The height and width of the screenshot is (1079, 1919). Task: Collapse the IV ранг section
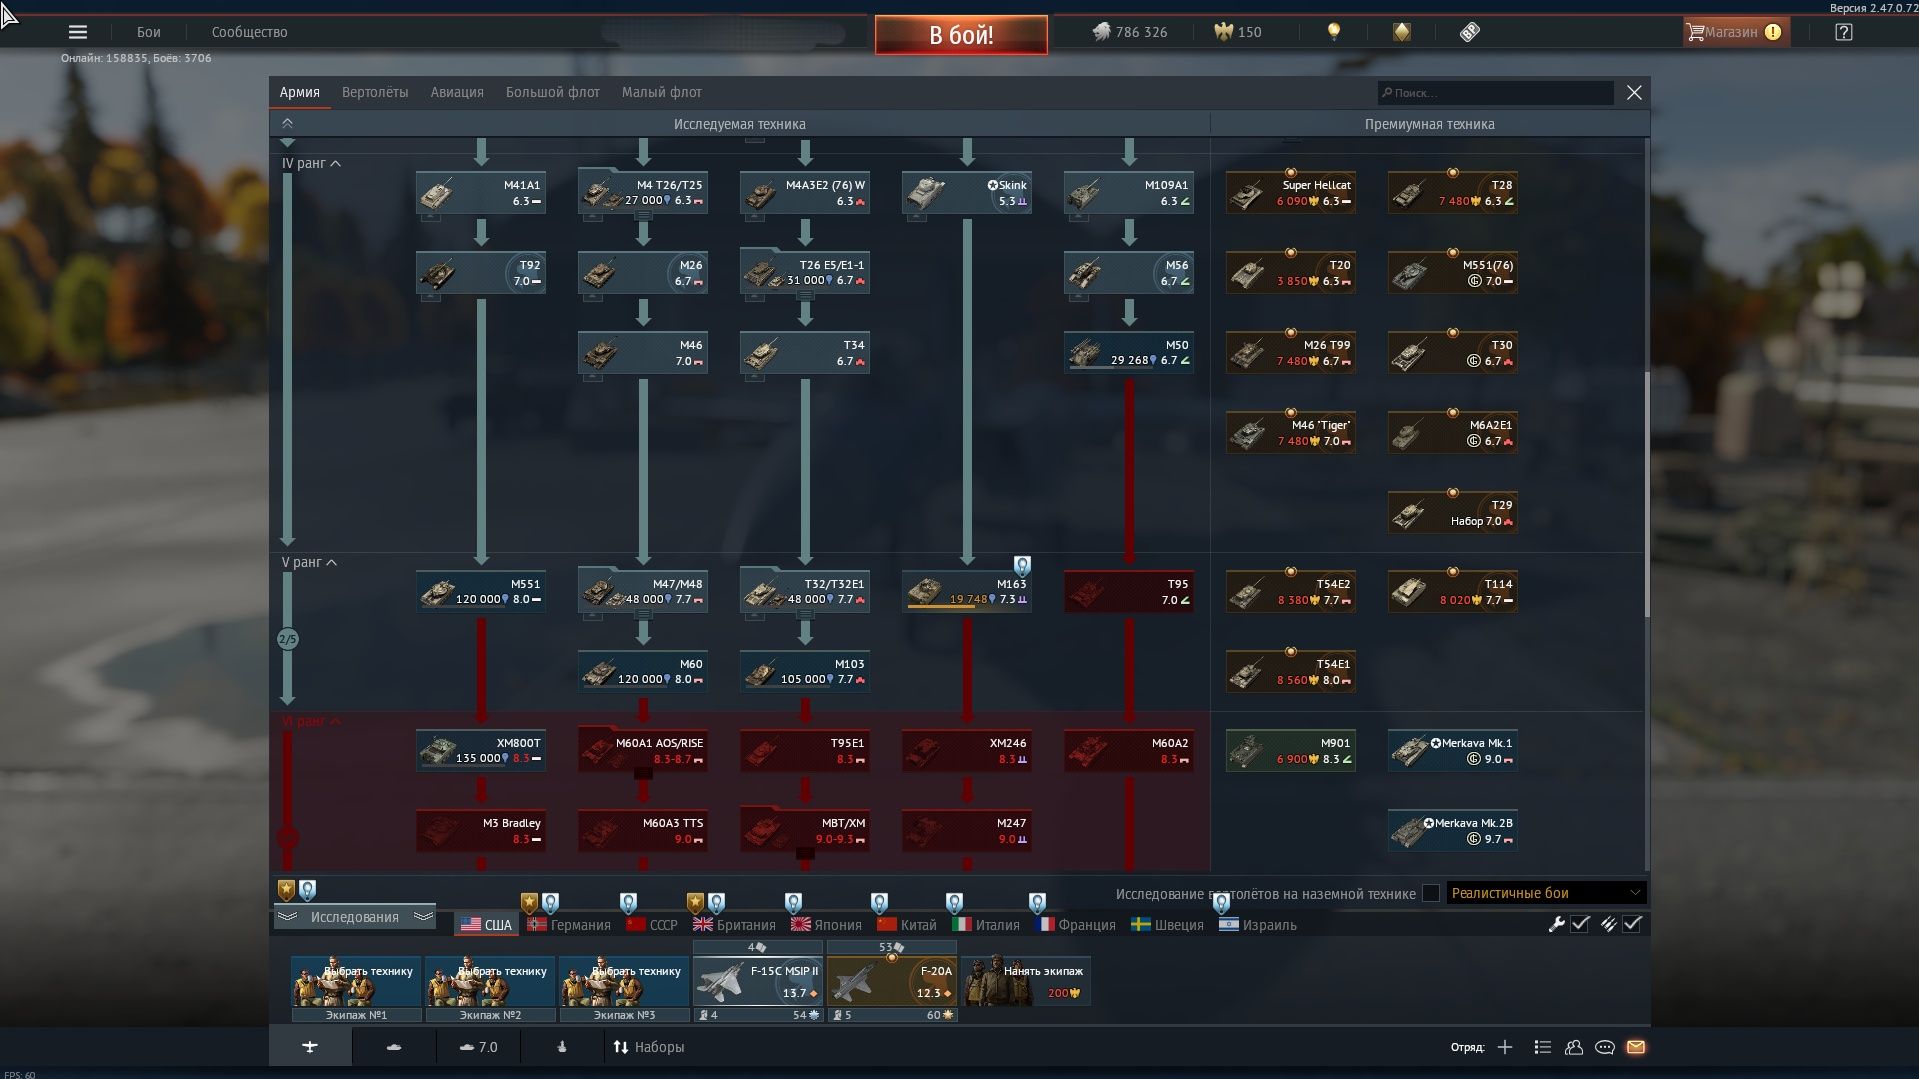click(x=311, y=163)
